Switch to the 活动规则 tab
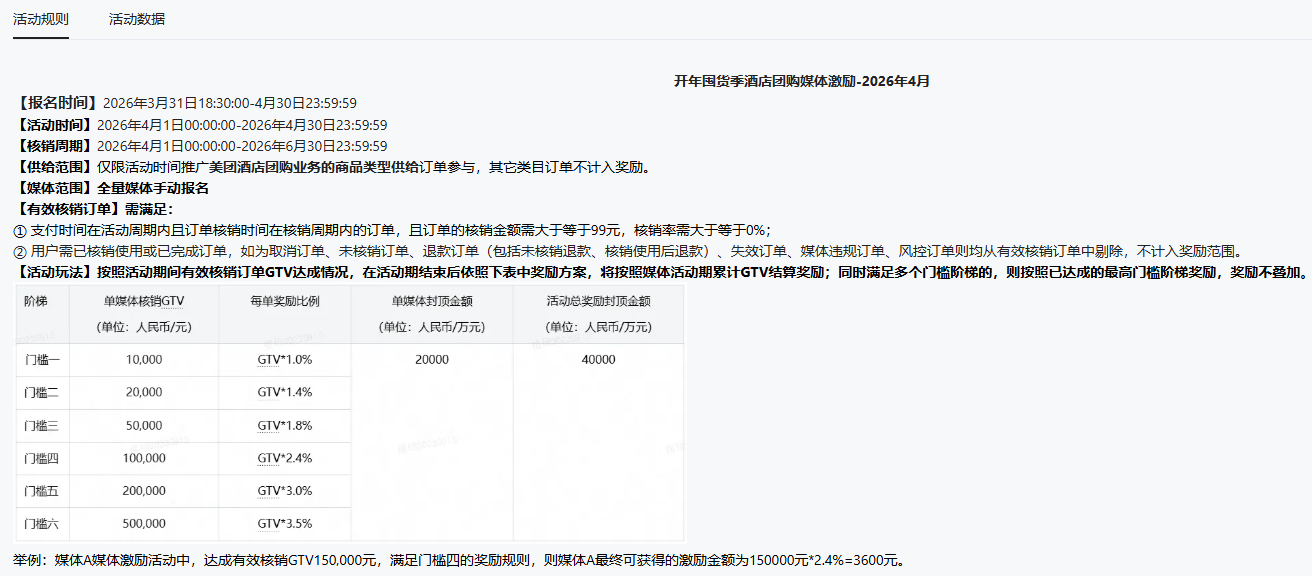 click(x=40, y=20)
